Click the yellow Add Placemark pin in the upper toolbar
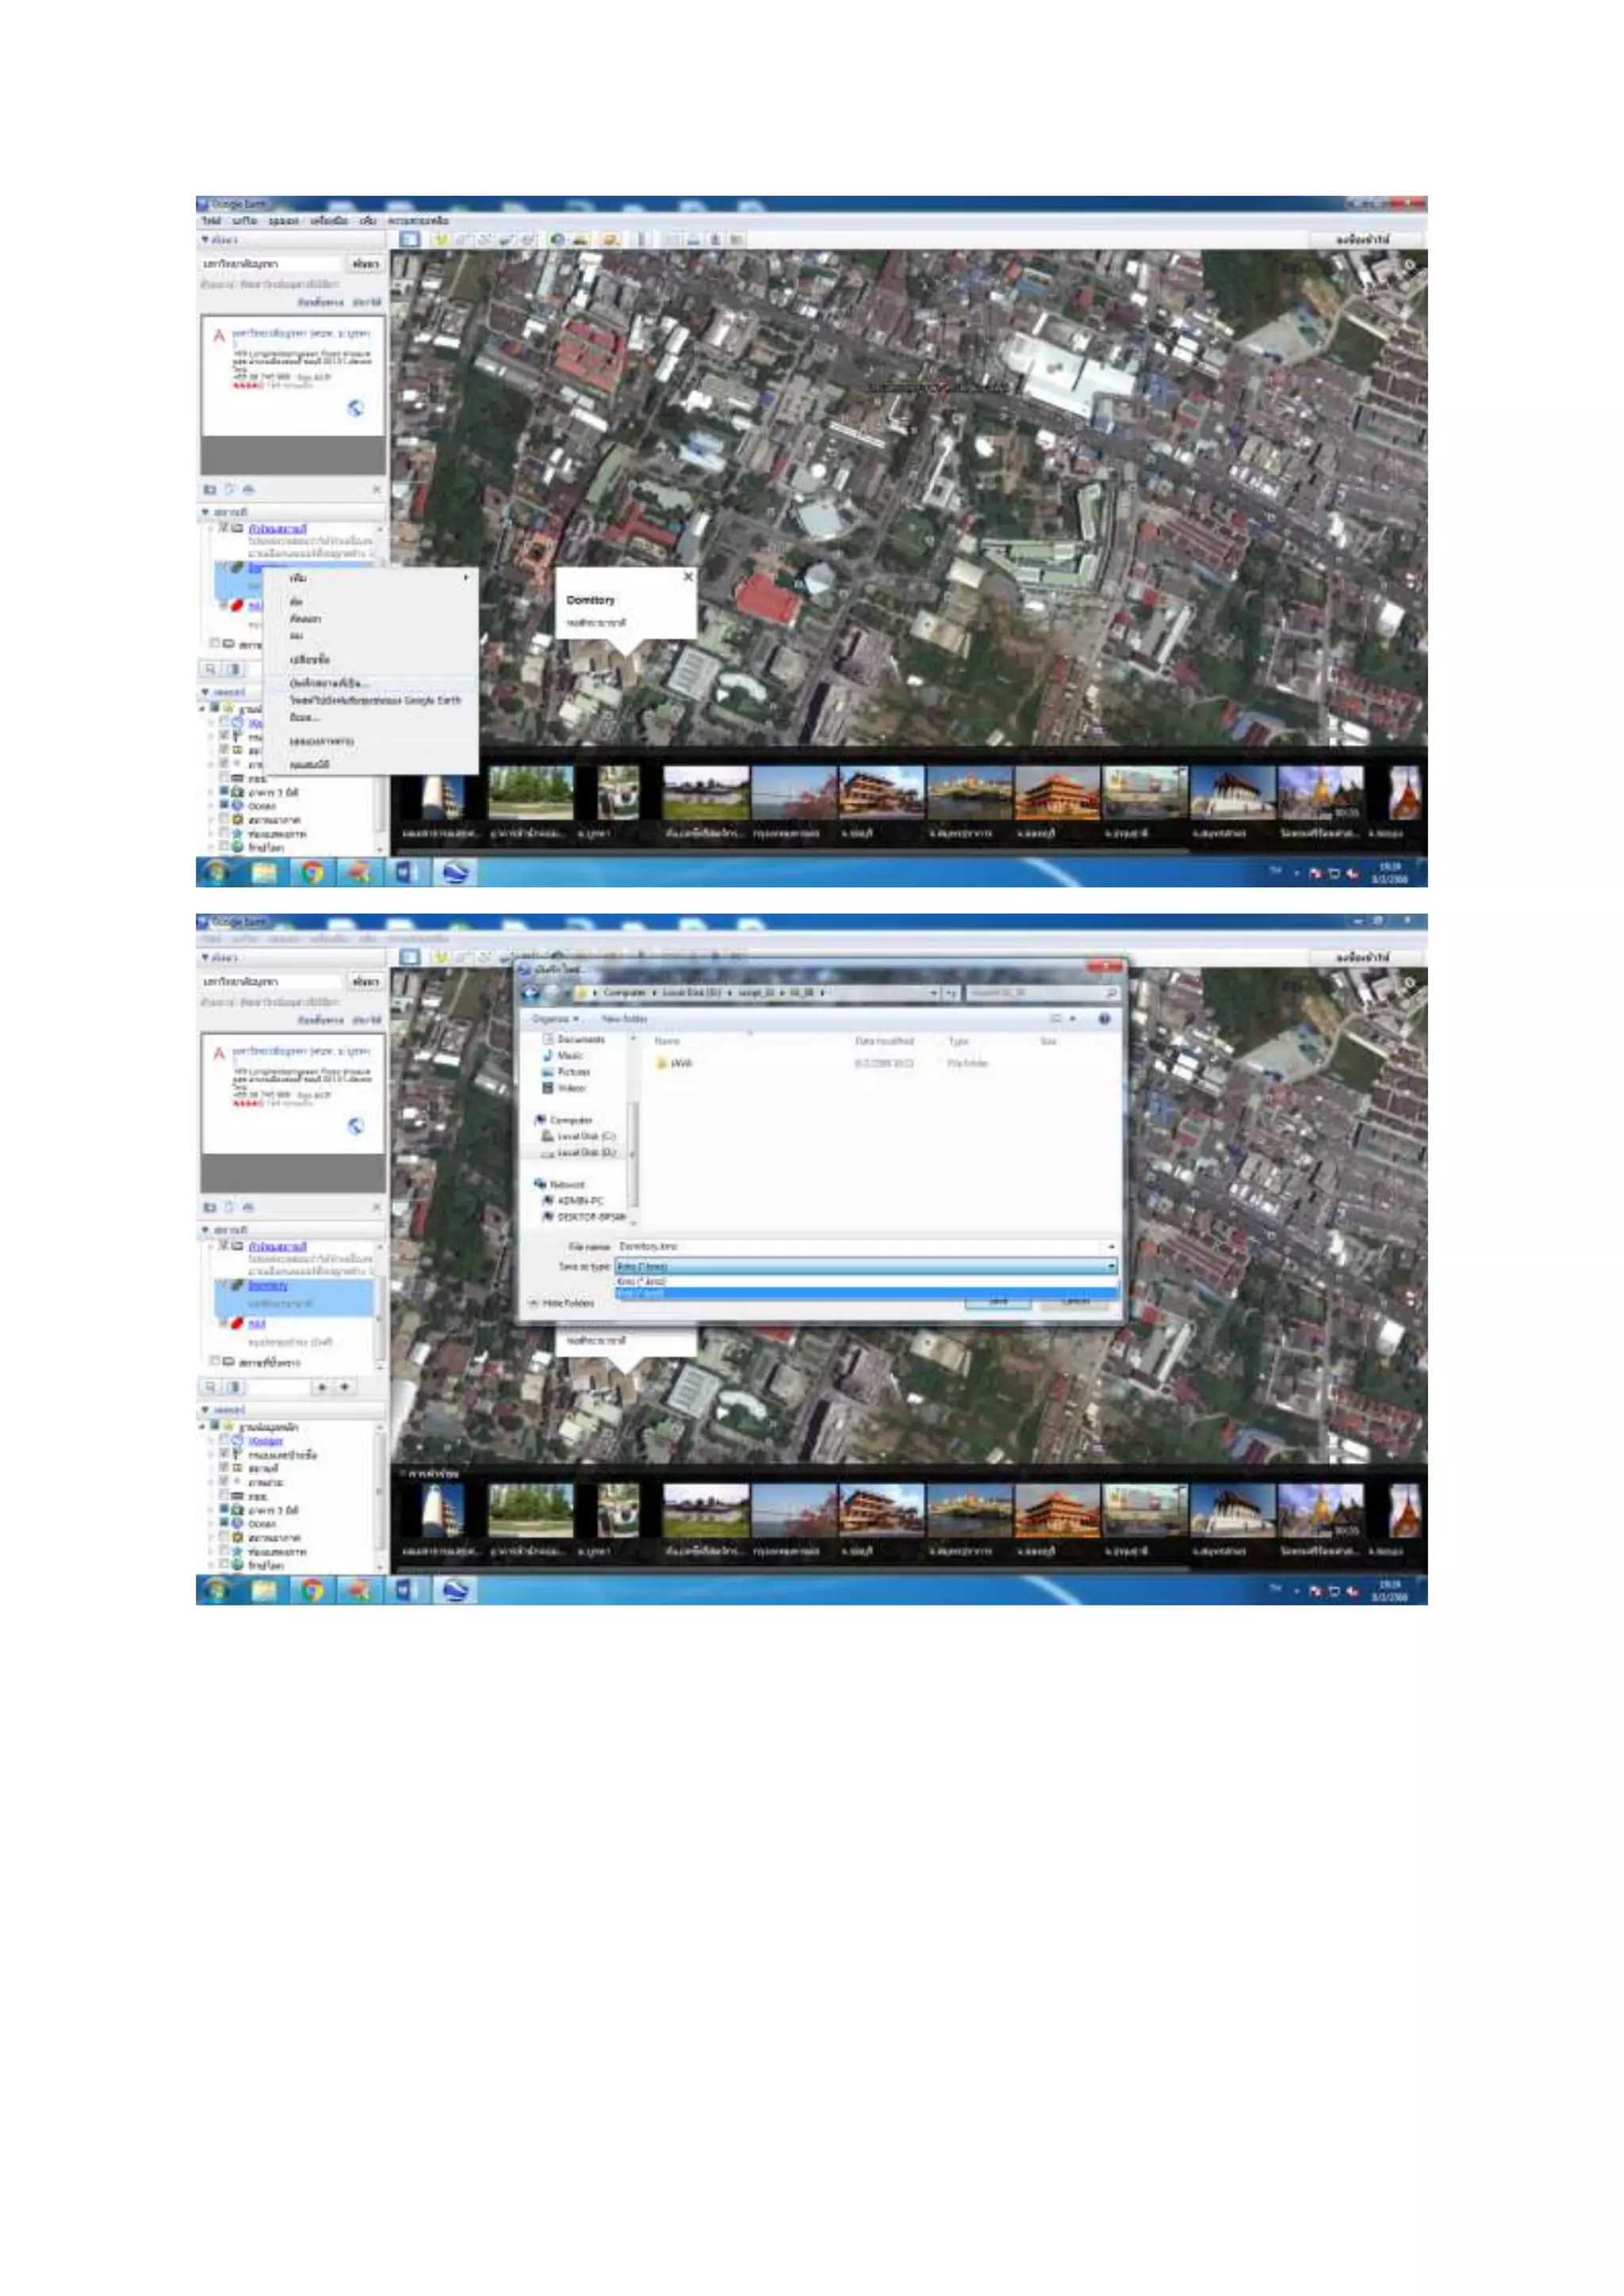This screenshot has width=1624, height=2296. click(x=440, y=239)
